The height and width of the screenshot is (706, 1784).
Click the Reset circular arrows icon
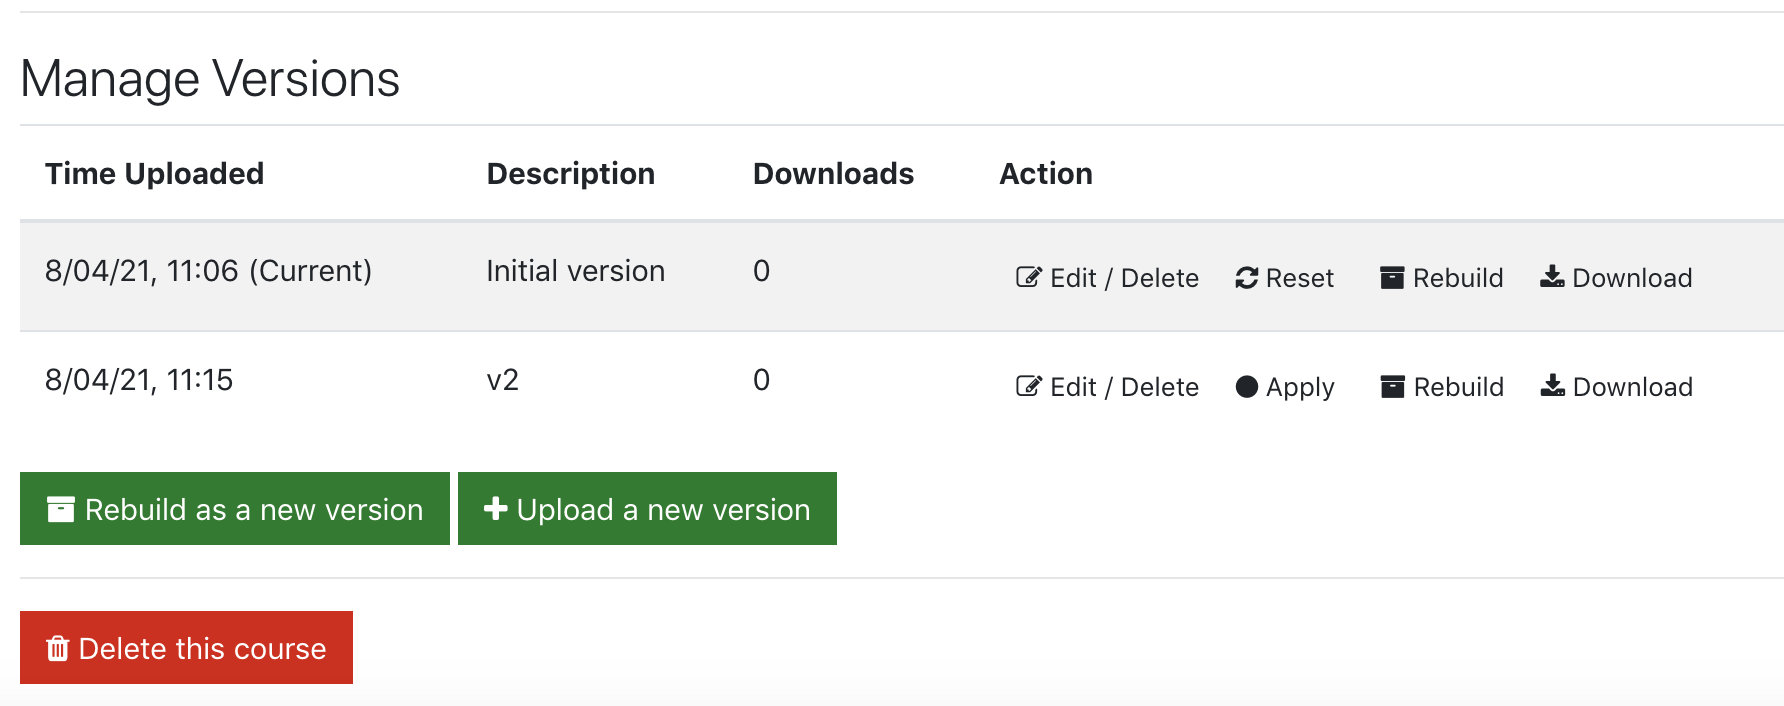coord(1245,278)
